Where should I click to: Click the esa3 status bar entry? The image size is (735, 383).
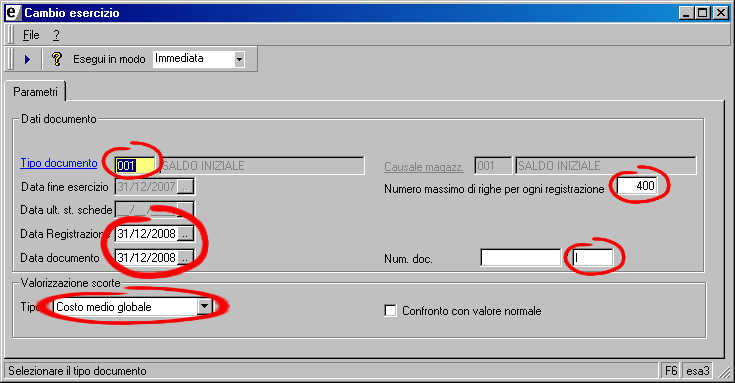pyautogui.click(x=698, y=371)
